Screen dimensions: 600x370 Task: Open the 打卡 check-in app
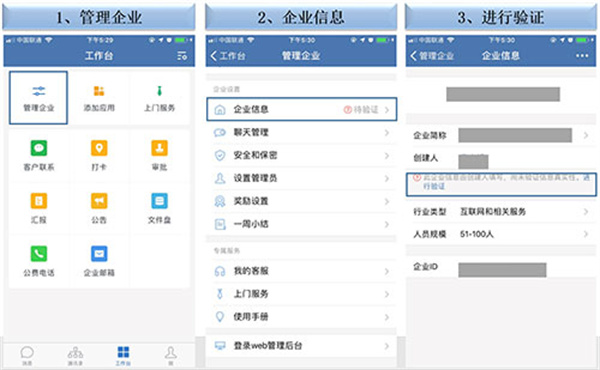[99, 155]
